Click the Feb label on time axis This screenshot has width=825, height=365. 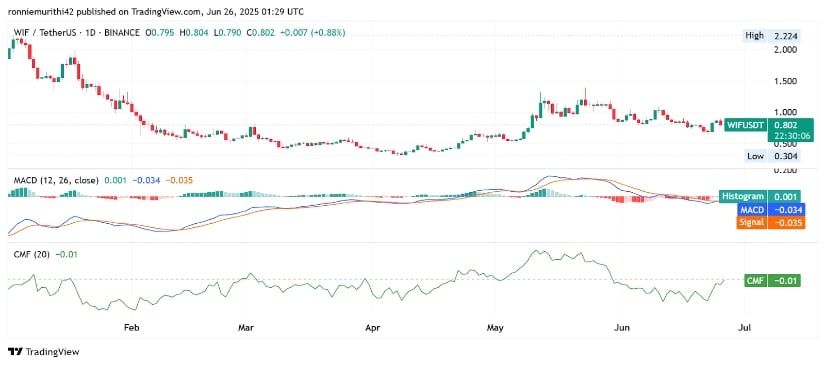pyautogui.click(x=132, y=328)
